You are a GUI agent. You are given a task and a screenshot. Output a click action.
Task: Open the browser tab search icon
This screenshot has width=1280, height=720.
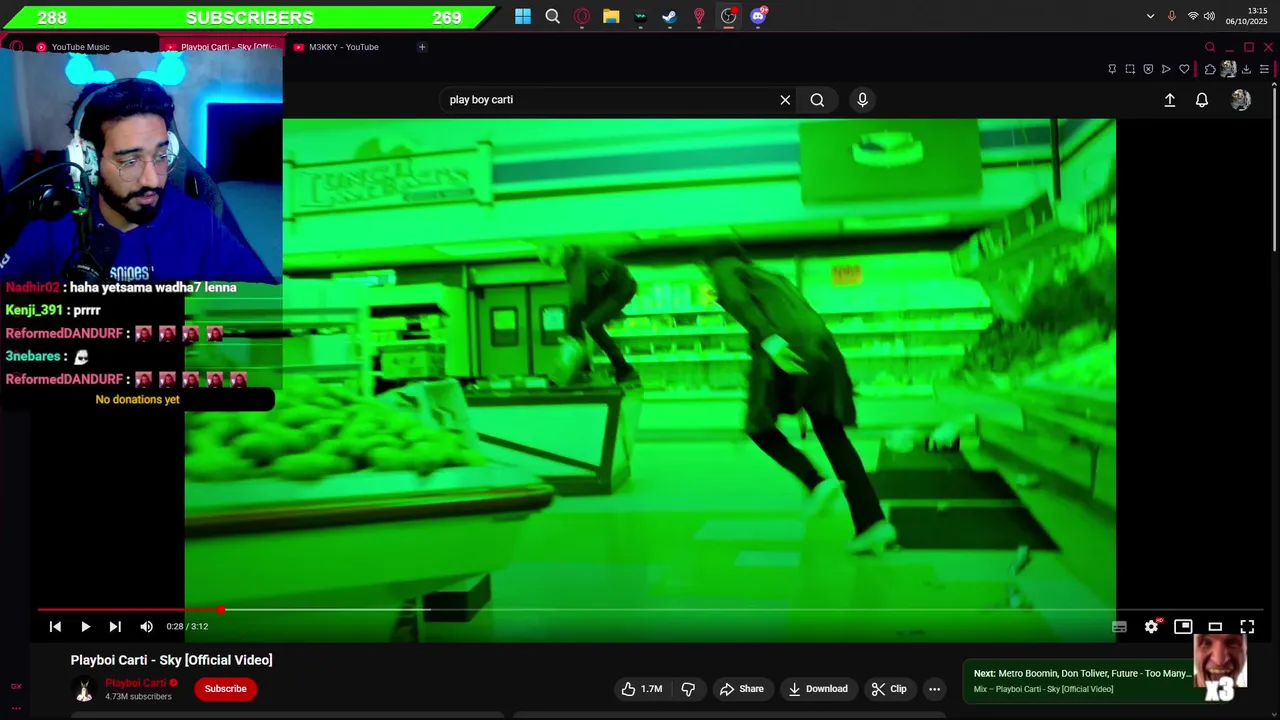point(1210,47)
